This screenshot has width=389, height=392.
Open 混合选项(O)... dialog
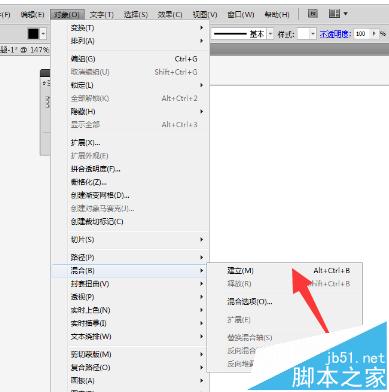[x=285, y=302]
